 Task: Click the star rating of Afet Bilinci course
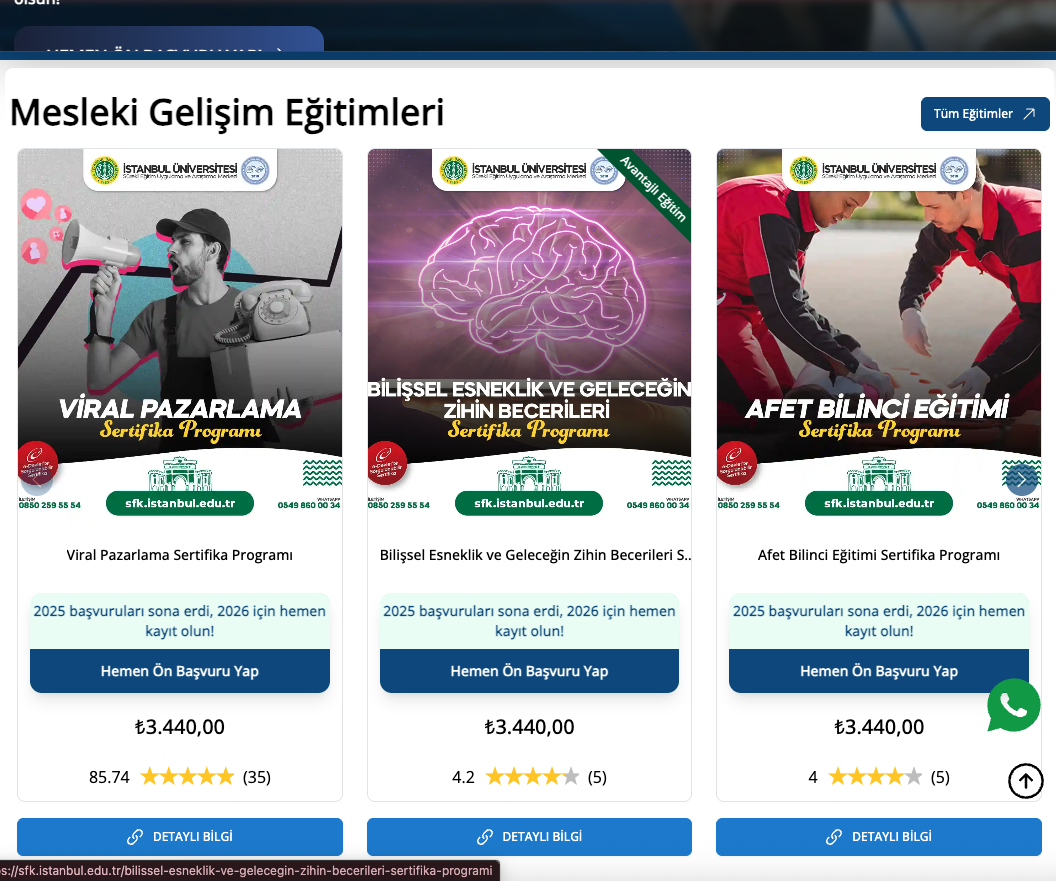[x=876, y=777]
